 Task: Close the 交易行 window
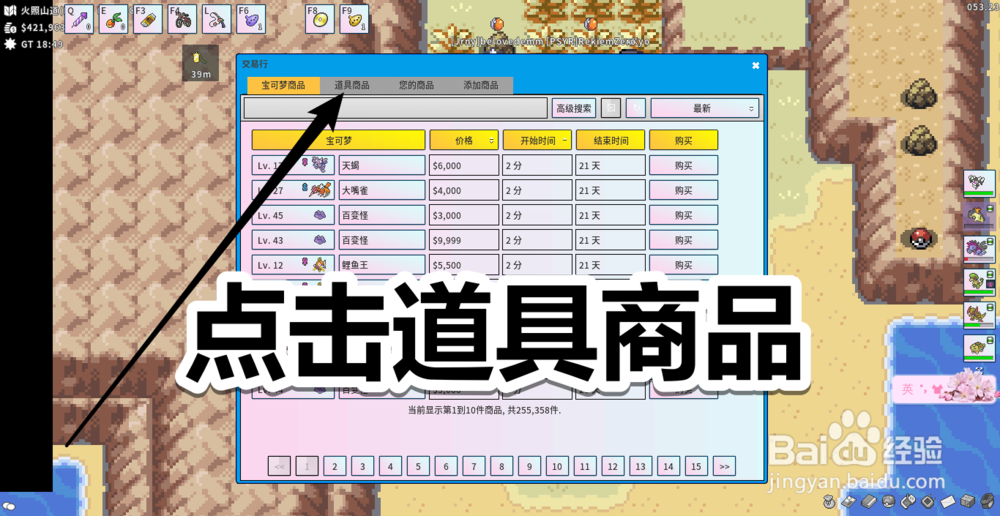[x=755, y=65]
